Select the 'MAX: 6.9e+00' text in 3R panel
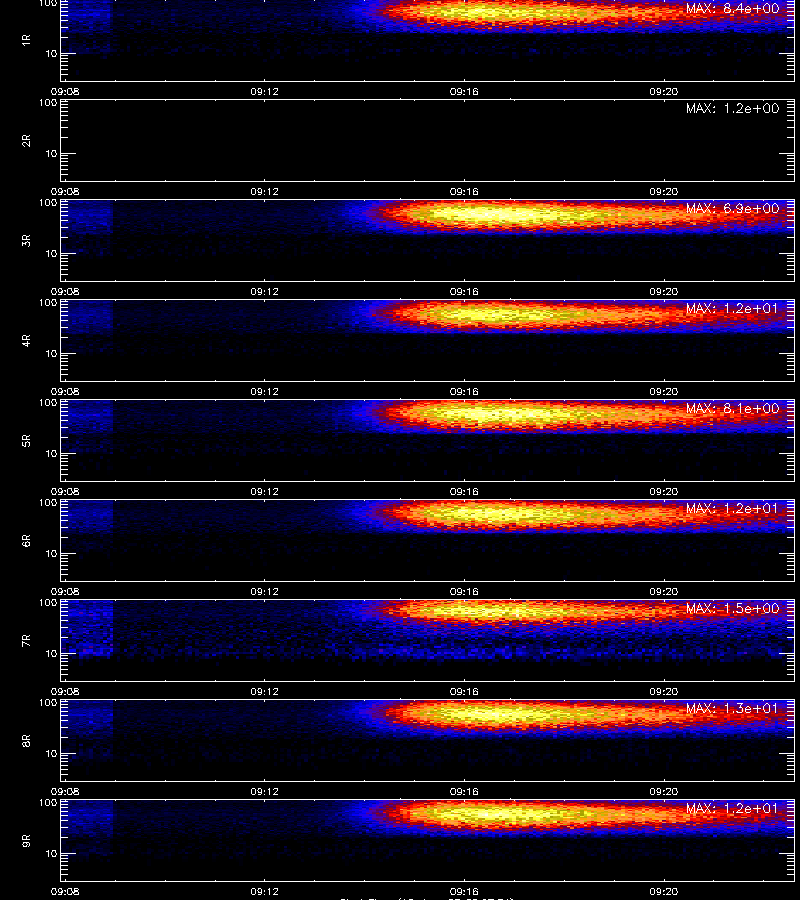Viewport: 800px width, 900px height. pyautogui.click(x=732, y=208)
